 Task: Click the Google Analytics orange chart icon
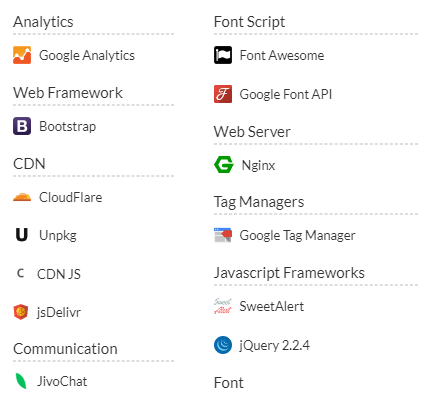pyautogui.click(x=22, y=55)
